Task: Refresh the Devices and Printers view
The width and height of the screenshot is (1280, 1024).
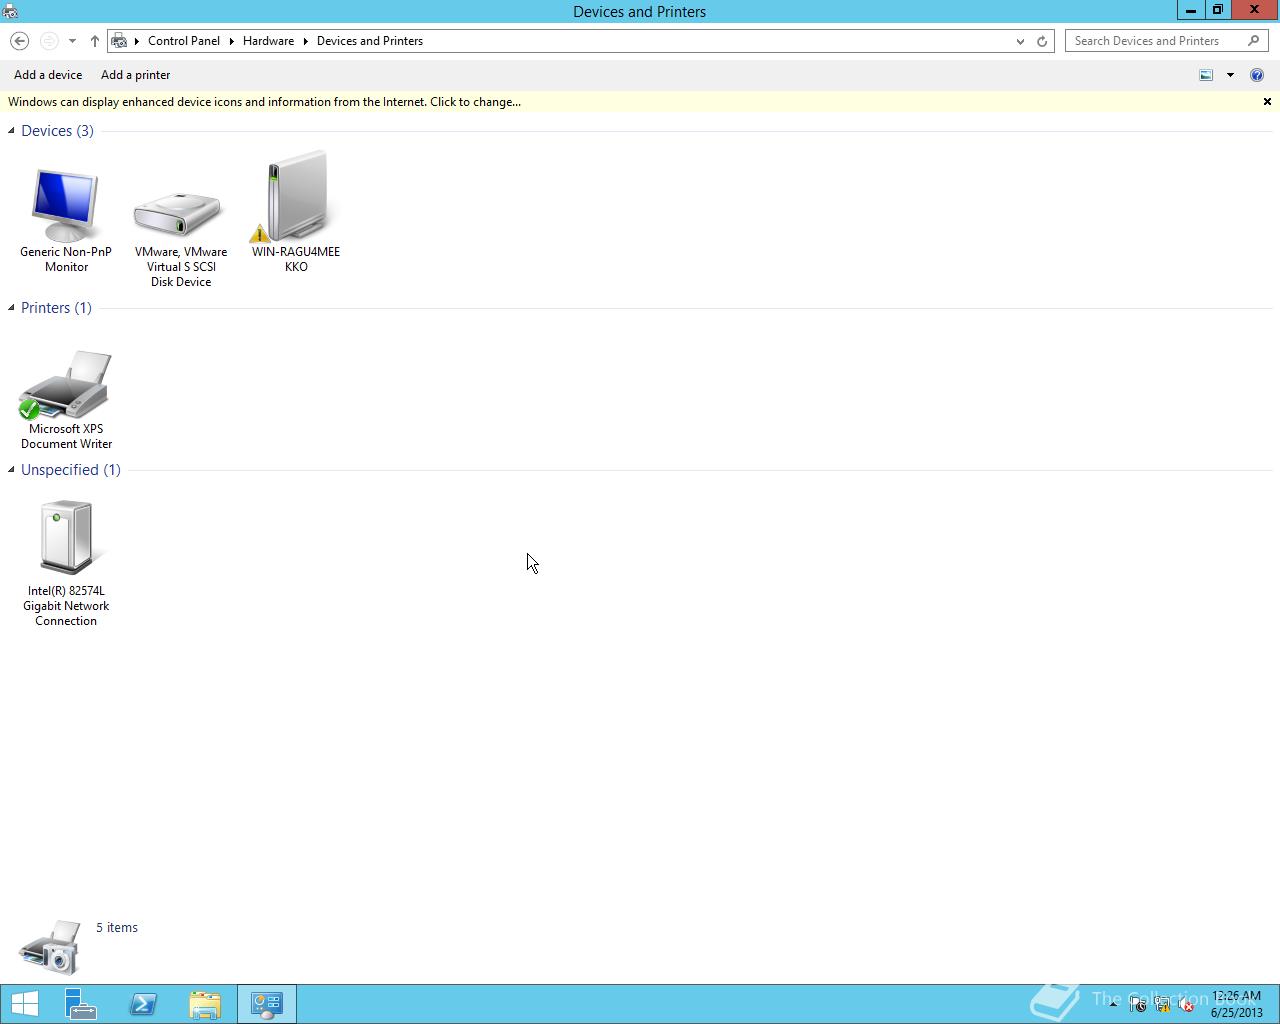Action: coord(1042,41)
